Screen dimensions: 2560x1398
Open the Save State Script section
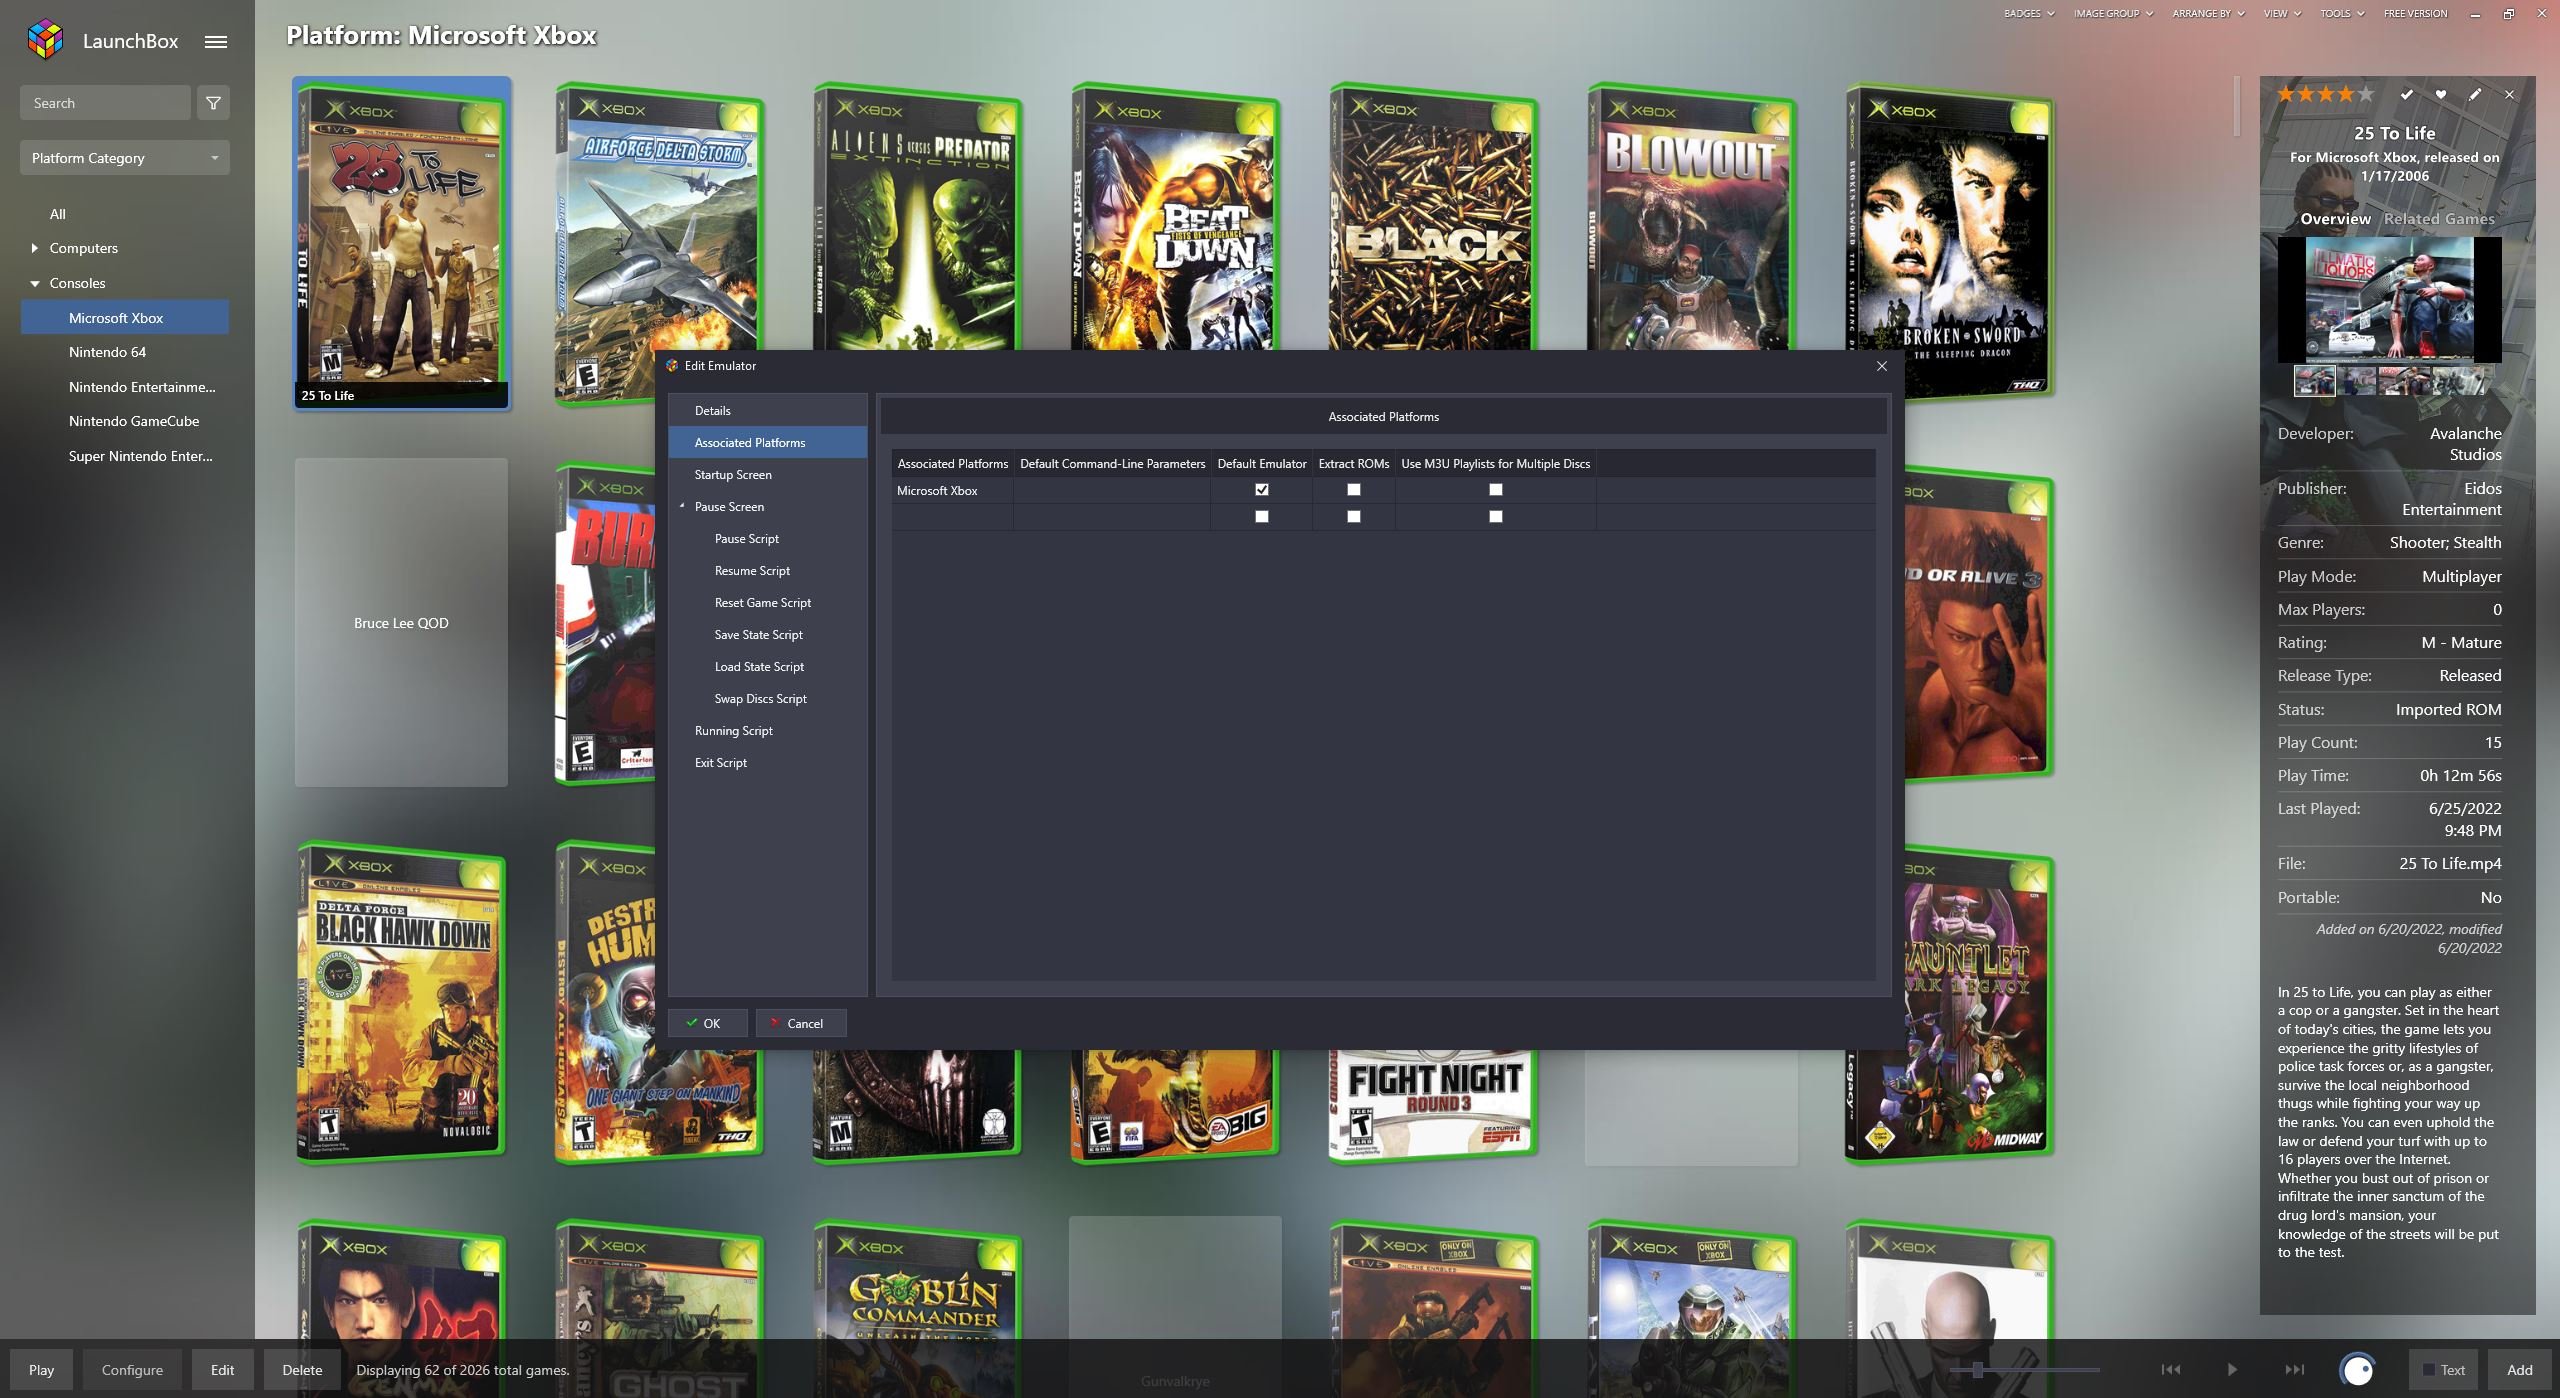[x=767, y=634]
